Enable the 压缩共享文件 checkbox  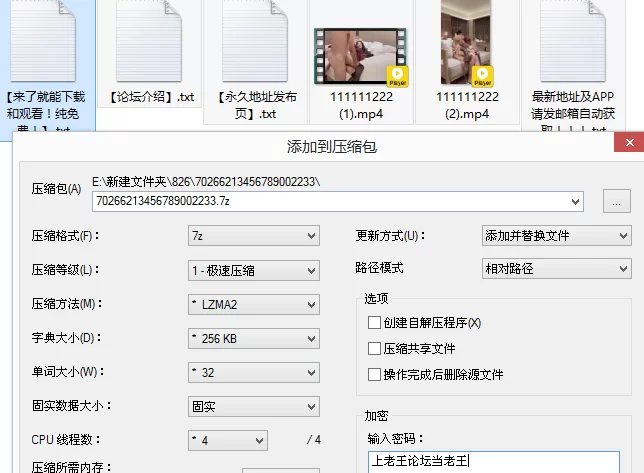374,349
